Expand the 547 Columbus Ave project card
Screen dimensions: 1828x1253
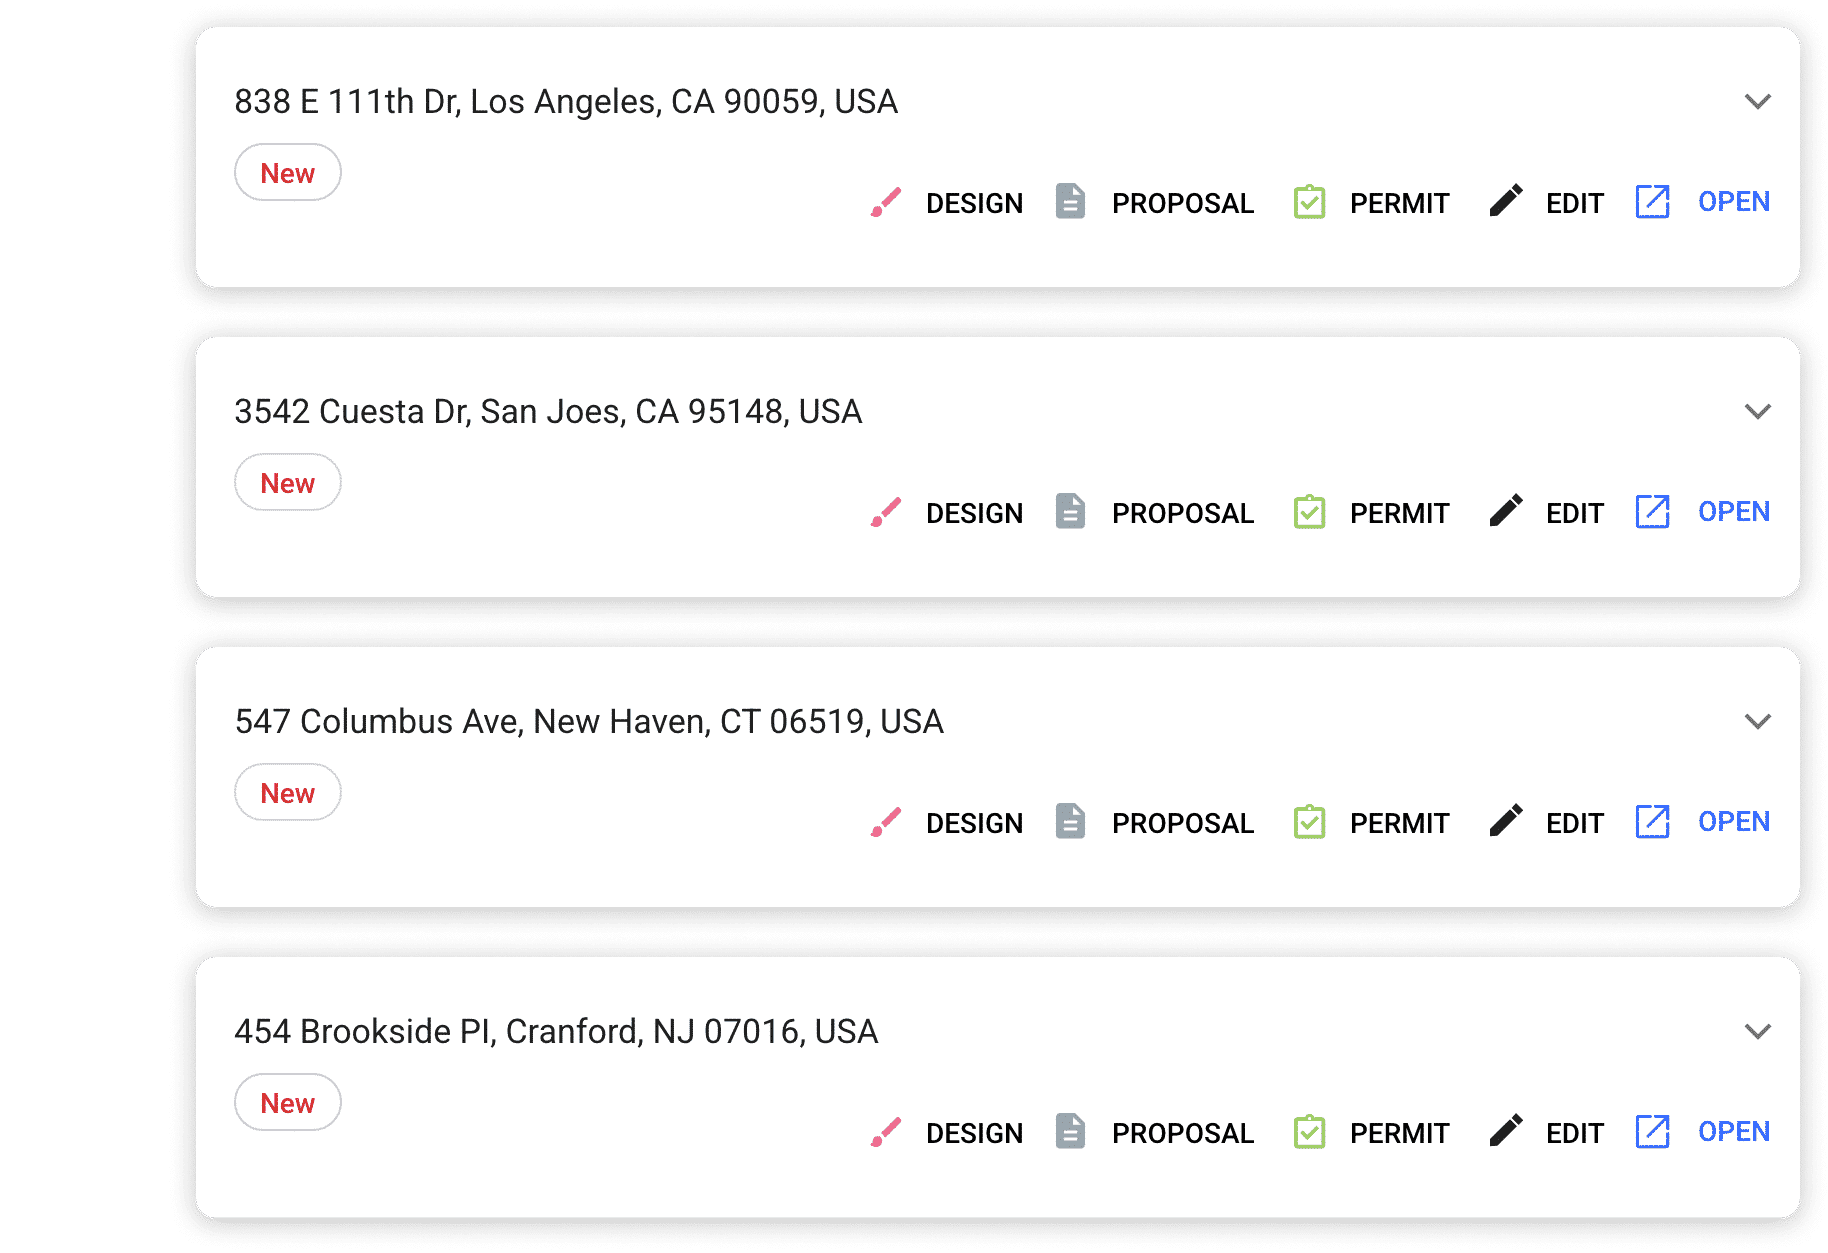click(x=1757, y=722)
